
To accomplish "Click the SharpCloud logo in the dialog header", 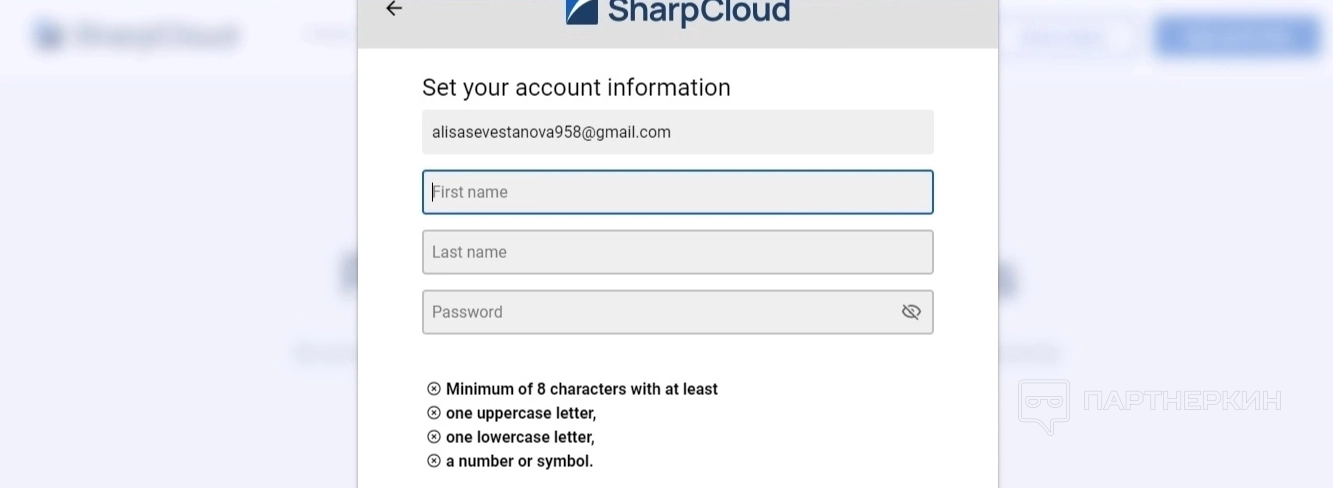I will tap(678, 12).
